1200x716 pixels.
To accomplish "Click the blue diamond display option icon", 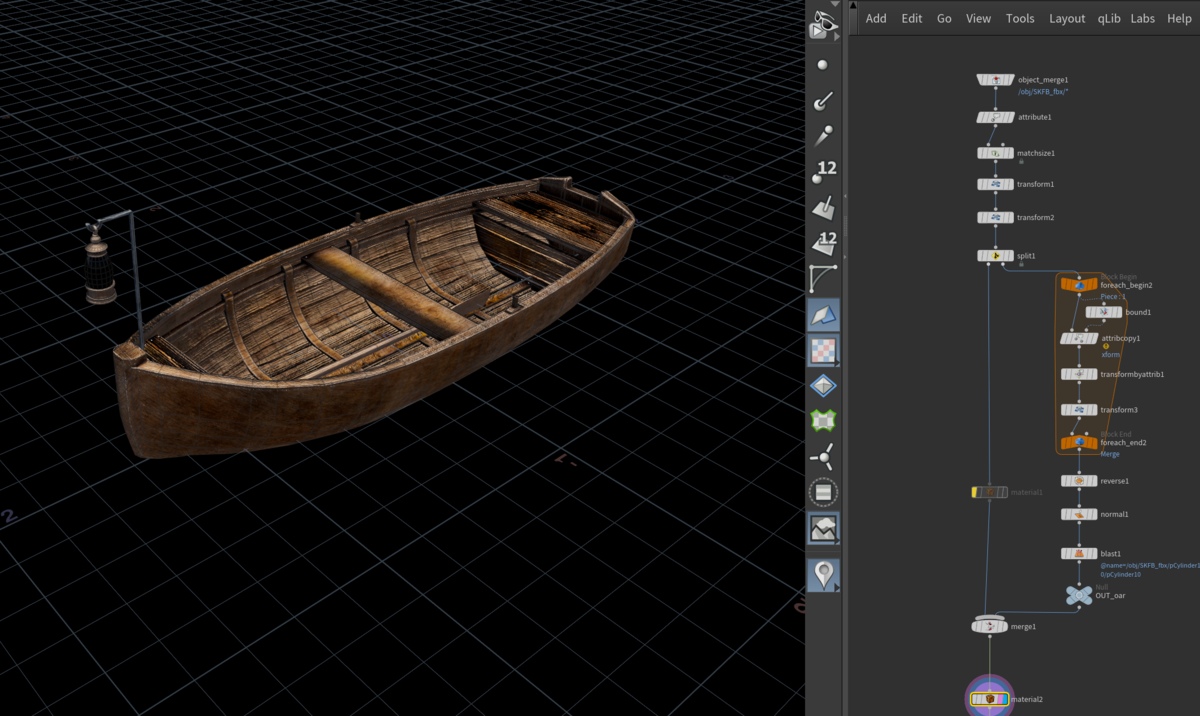I will [x=823, y=386].
